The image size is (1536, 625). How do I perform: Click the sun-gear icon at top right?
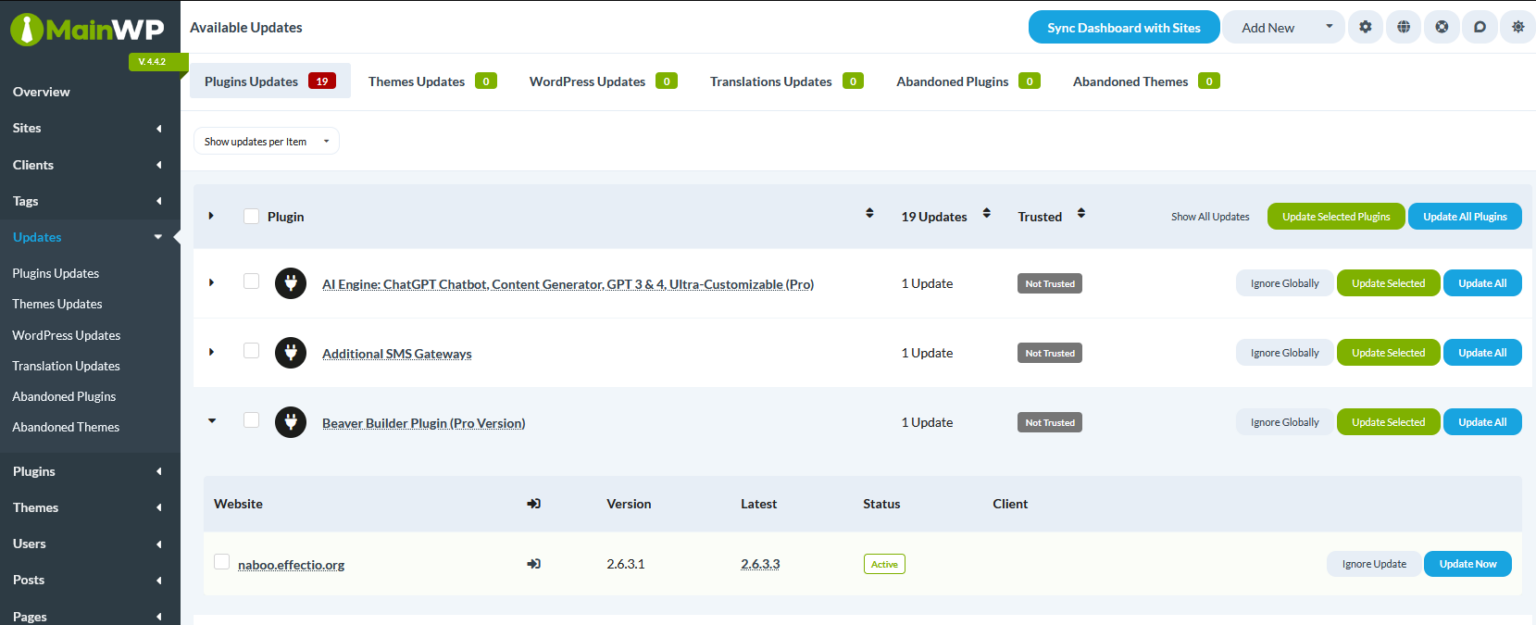click(x=1517, y=27)
